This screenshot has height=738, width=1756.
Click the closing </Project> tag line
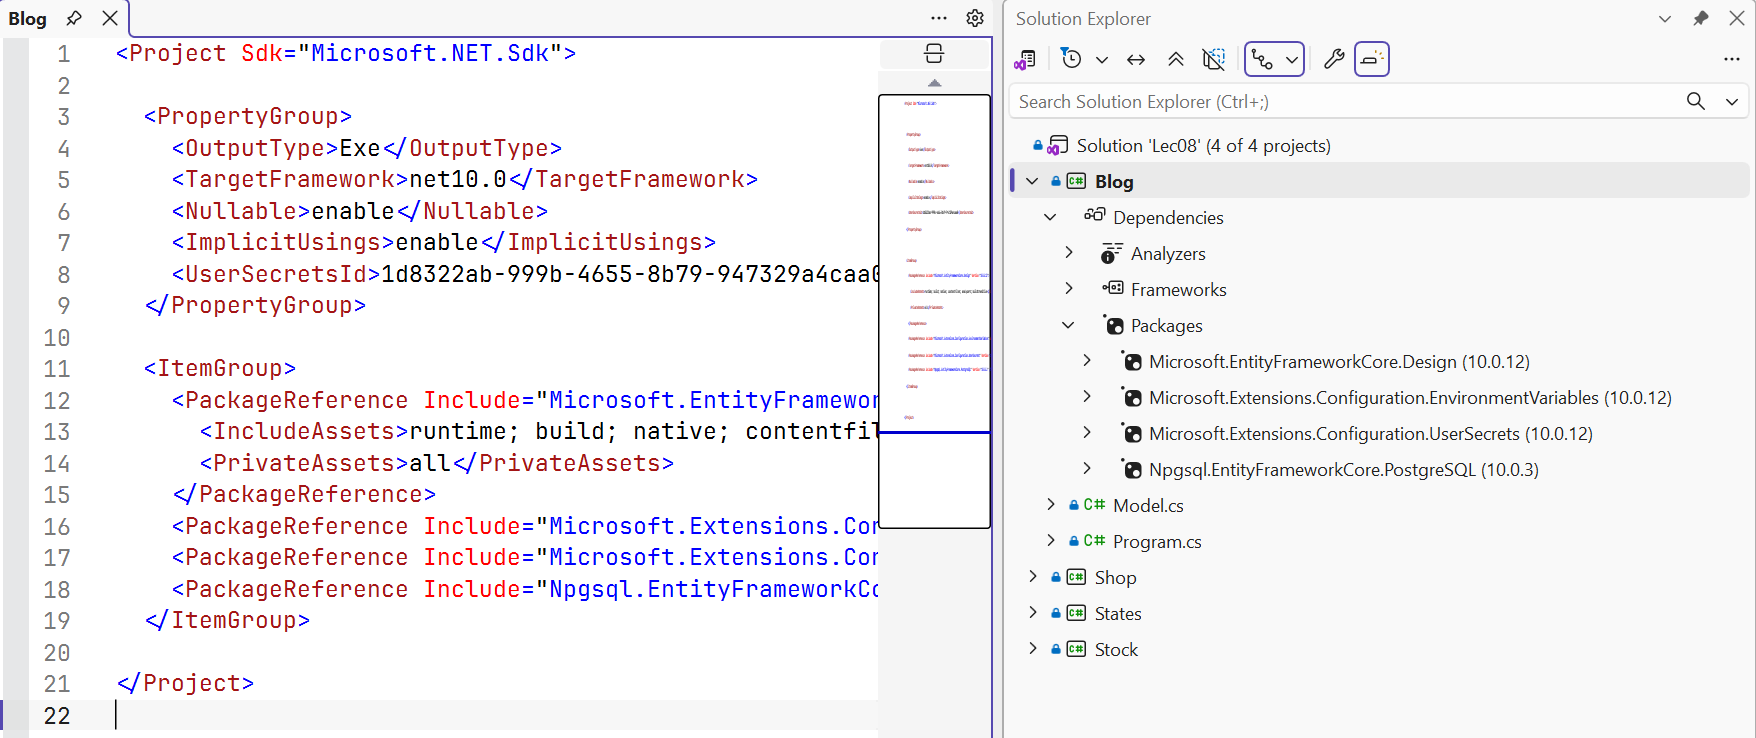click(x=185, y=684)
